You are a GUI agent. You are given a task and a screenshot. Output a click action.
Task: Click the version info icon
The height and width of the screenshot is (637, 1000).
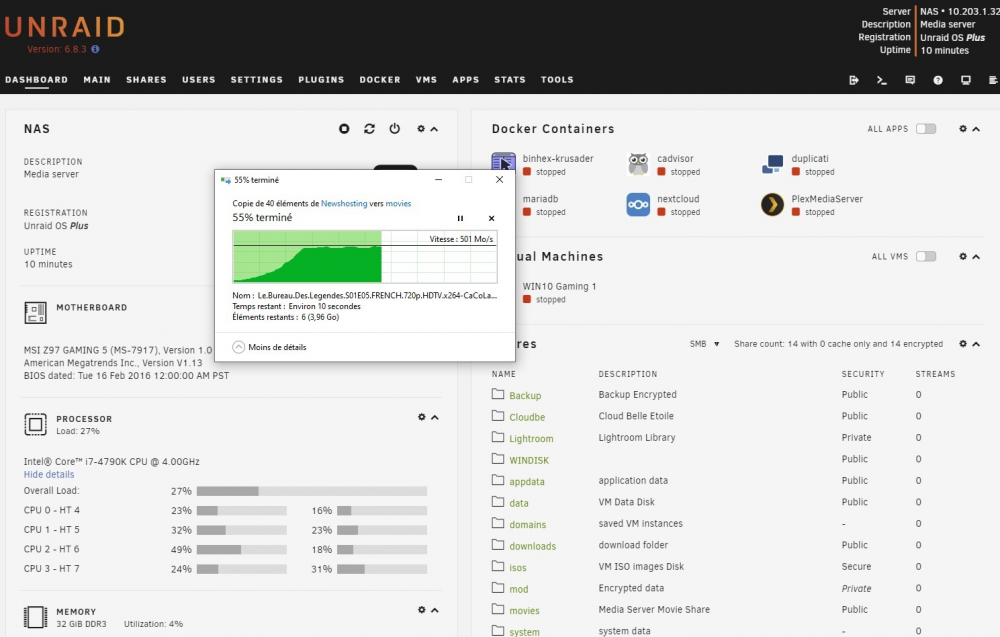tap(95, 49)
